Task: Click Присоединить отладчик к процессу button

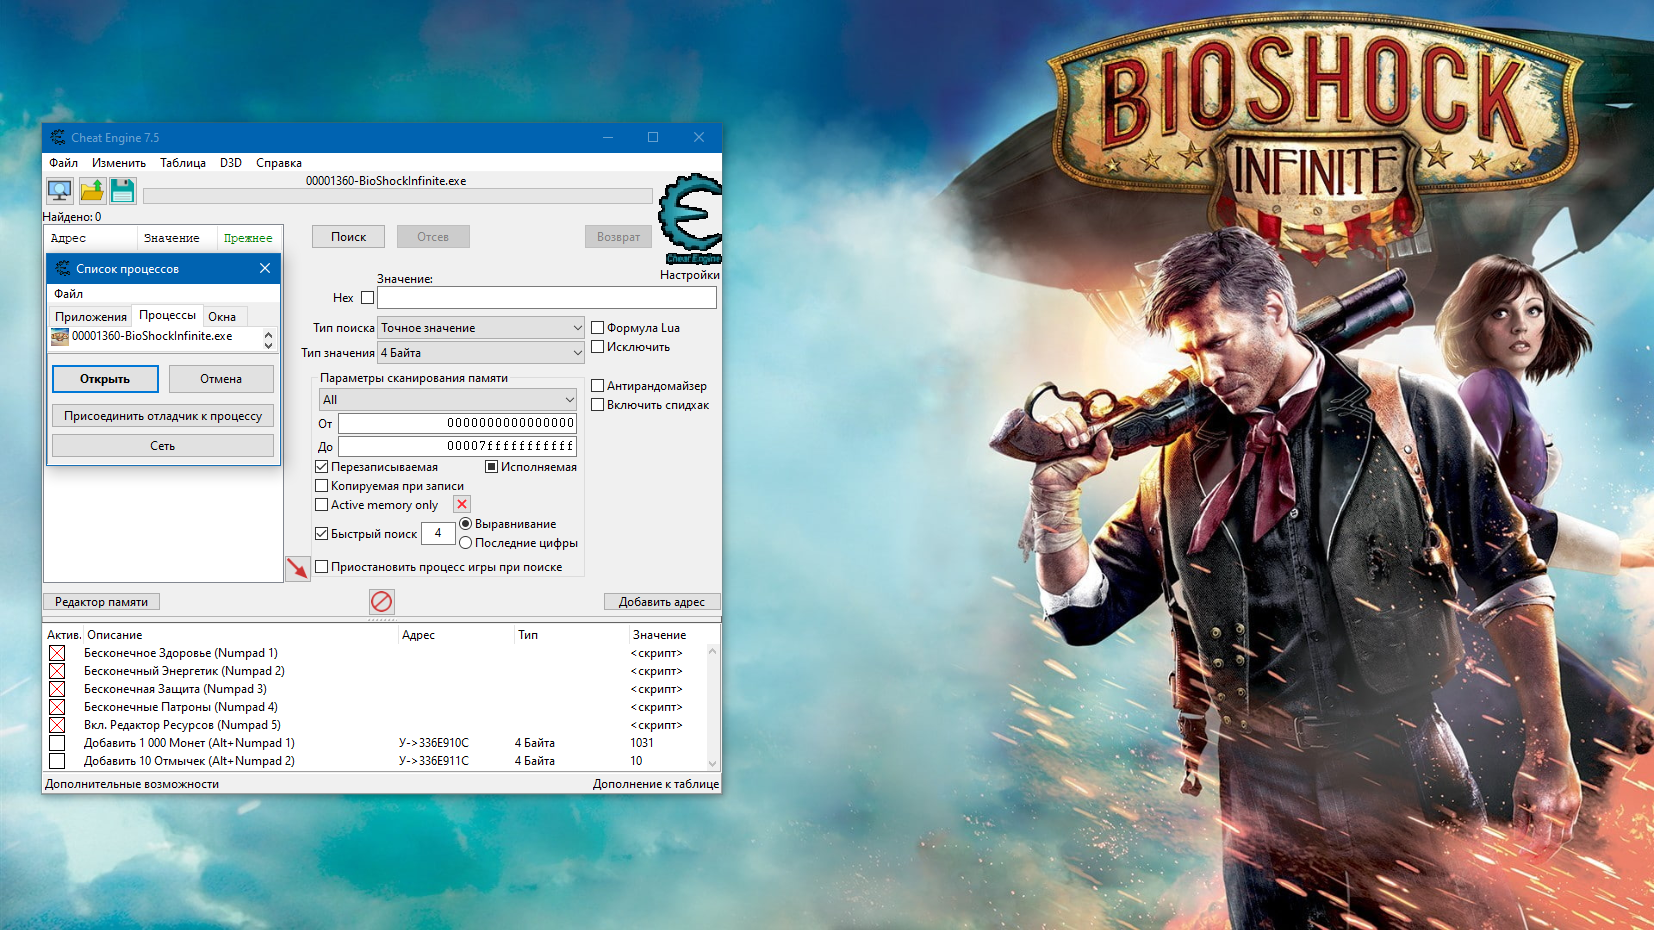Action: 163,416
